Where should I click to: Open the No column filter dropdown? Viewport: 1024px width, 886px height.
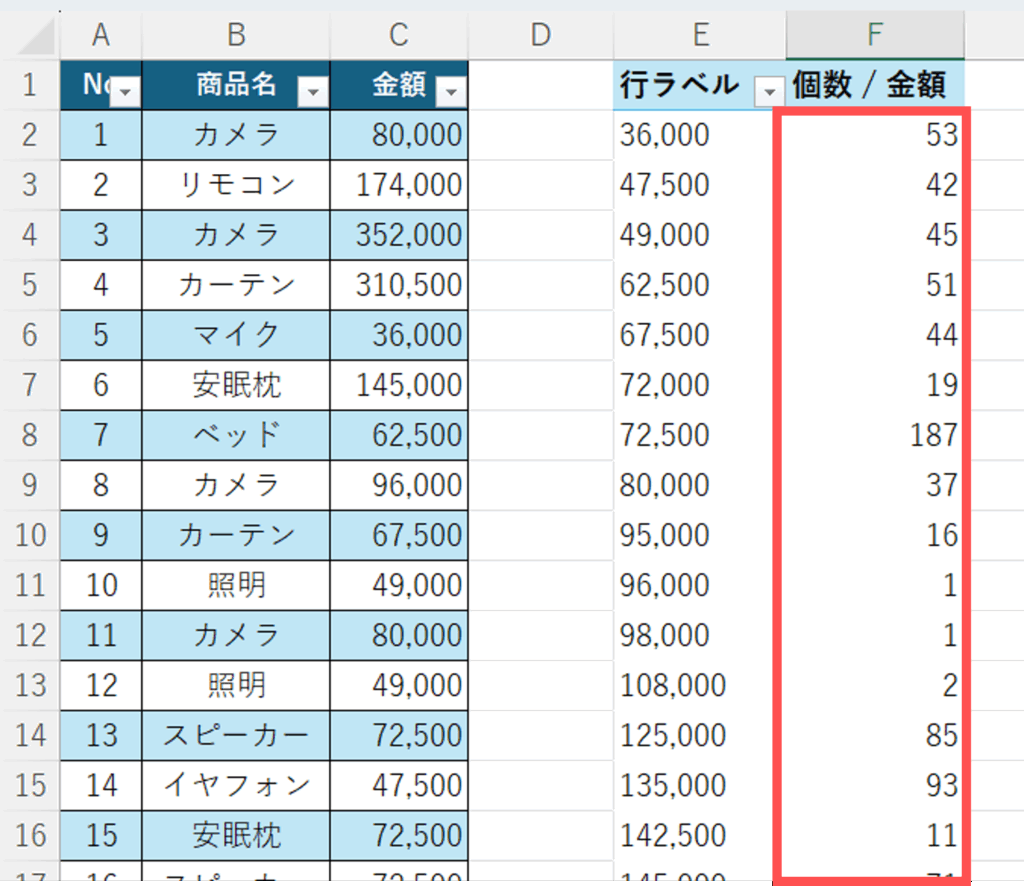(126, 93)
